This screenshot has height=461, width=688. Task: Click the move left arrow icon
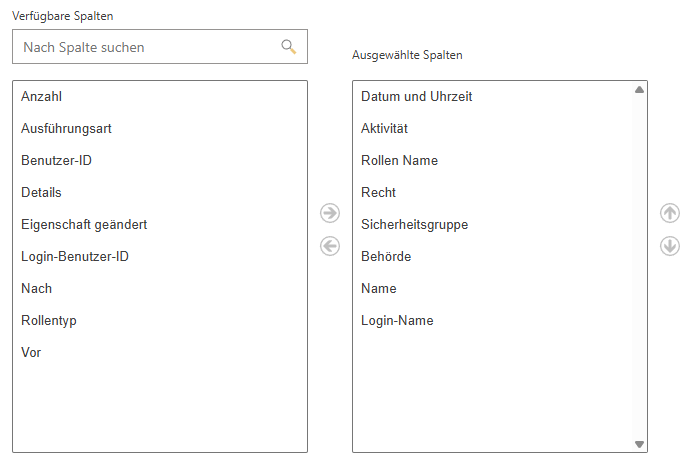click(330, 246)
